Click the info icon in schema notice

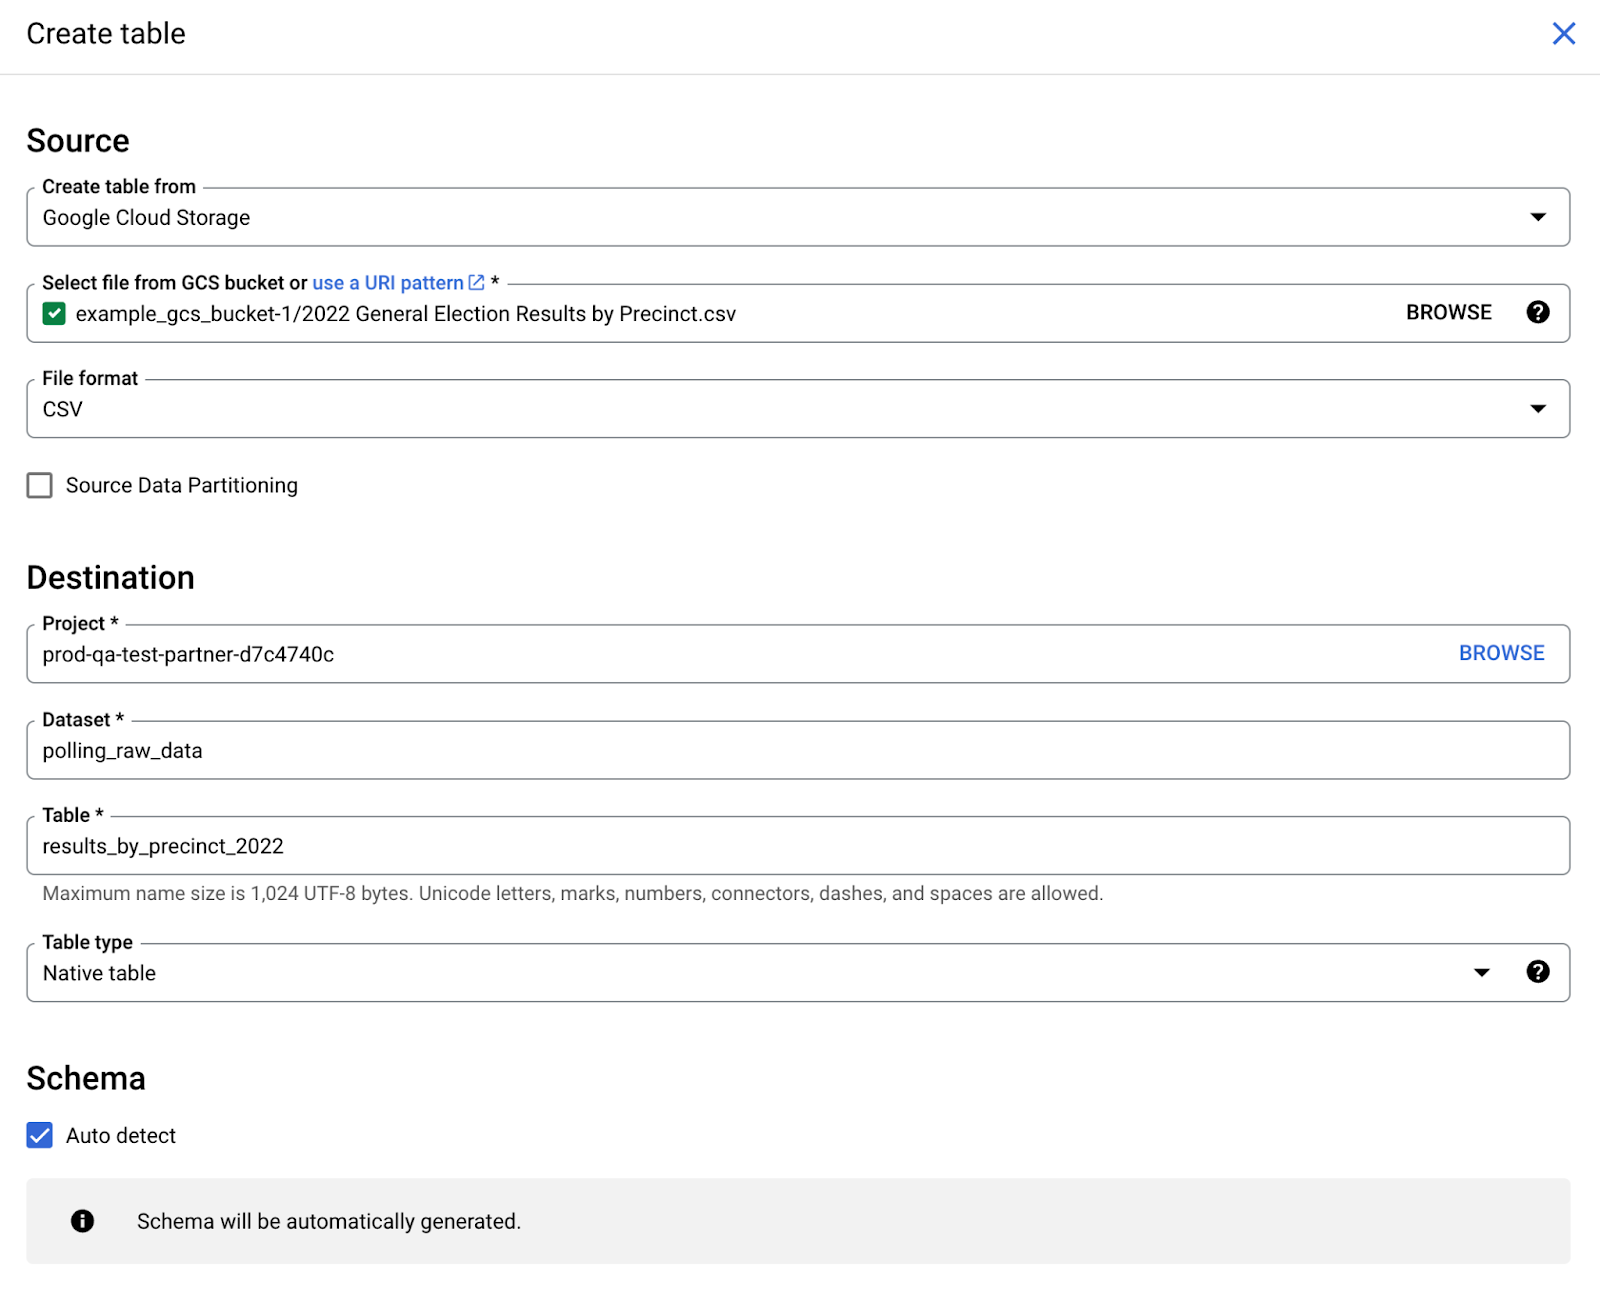82,1221
